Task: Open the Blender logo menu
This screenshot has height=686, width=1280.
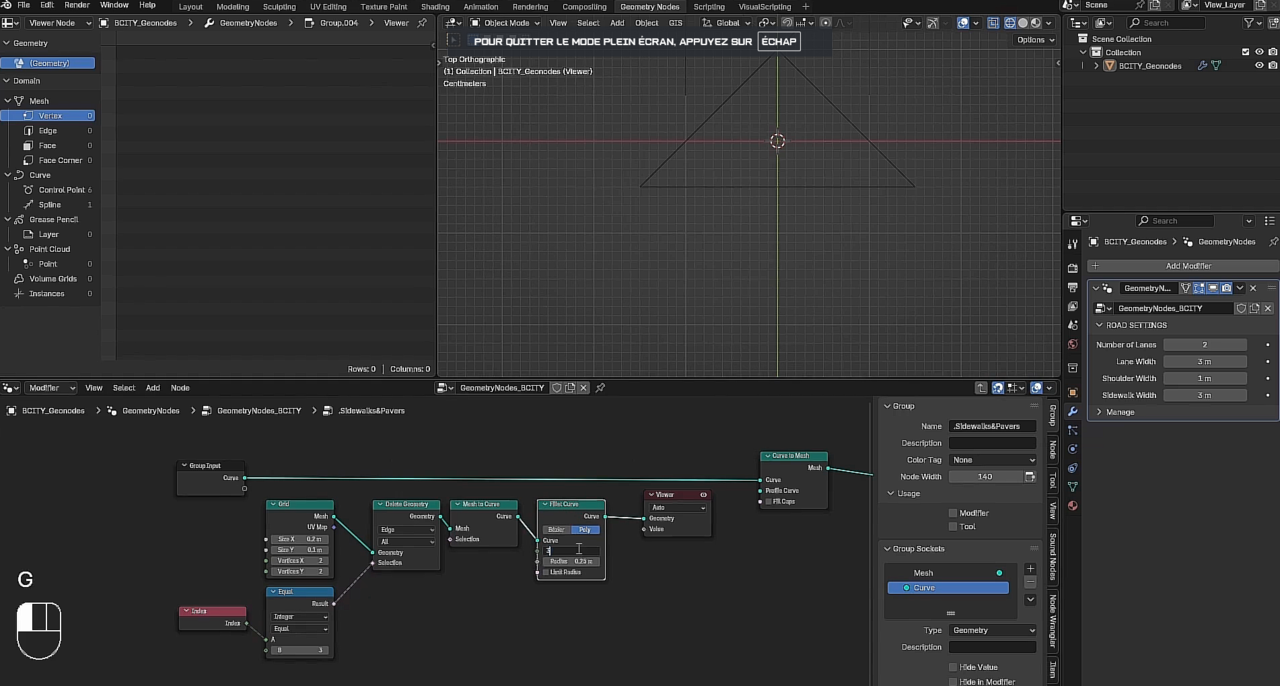Action: (x=8, y=5)
